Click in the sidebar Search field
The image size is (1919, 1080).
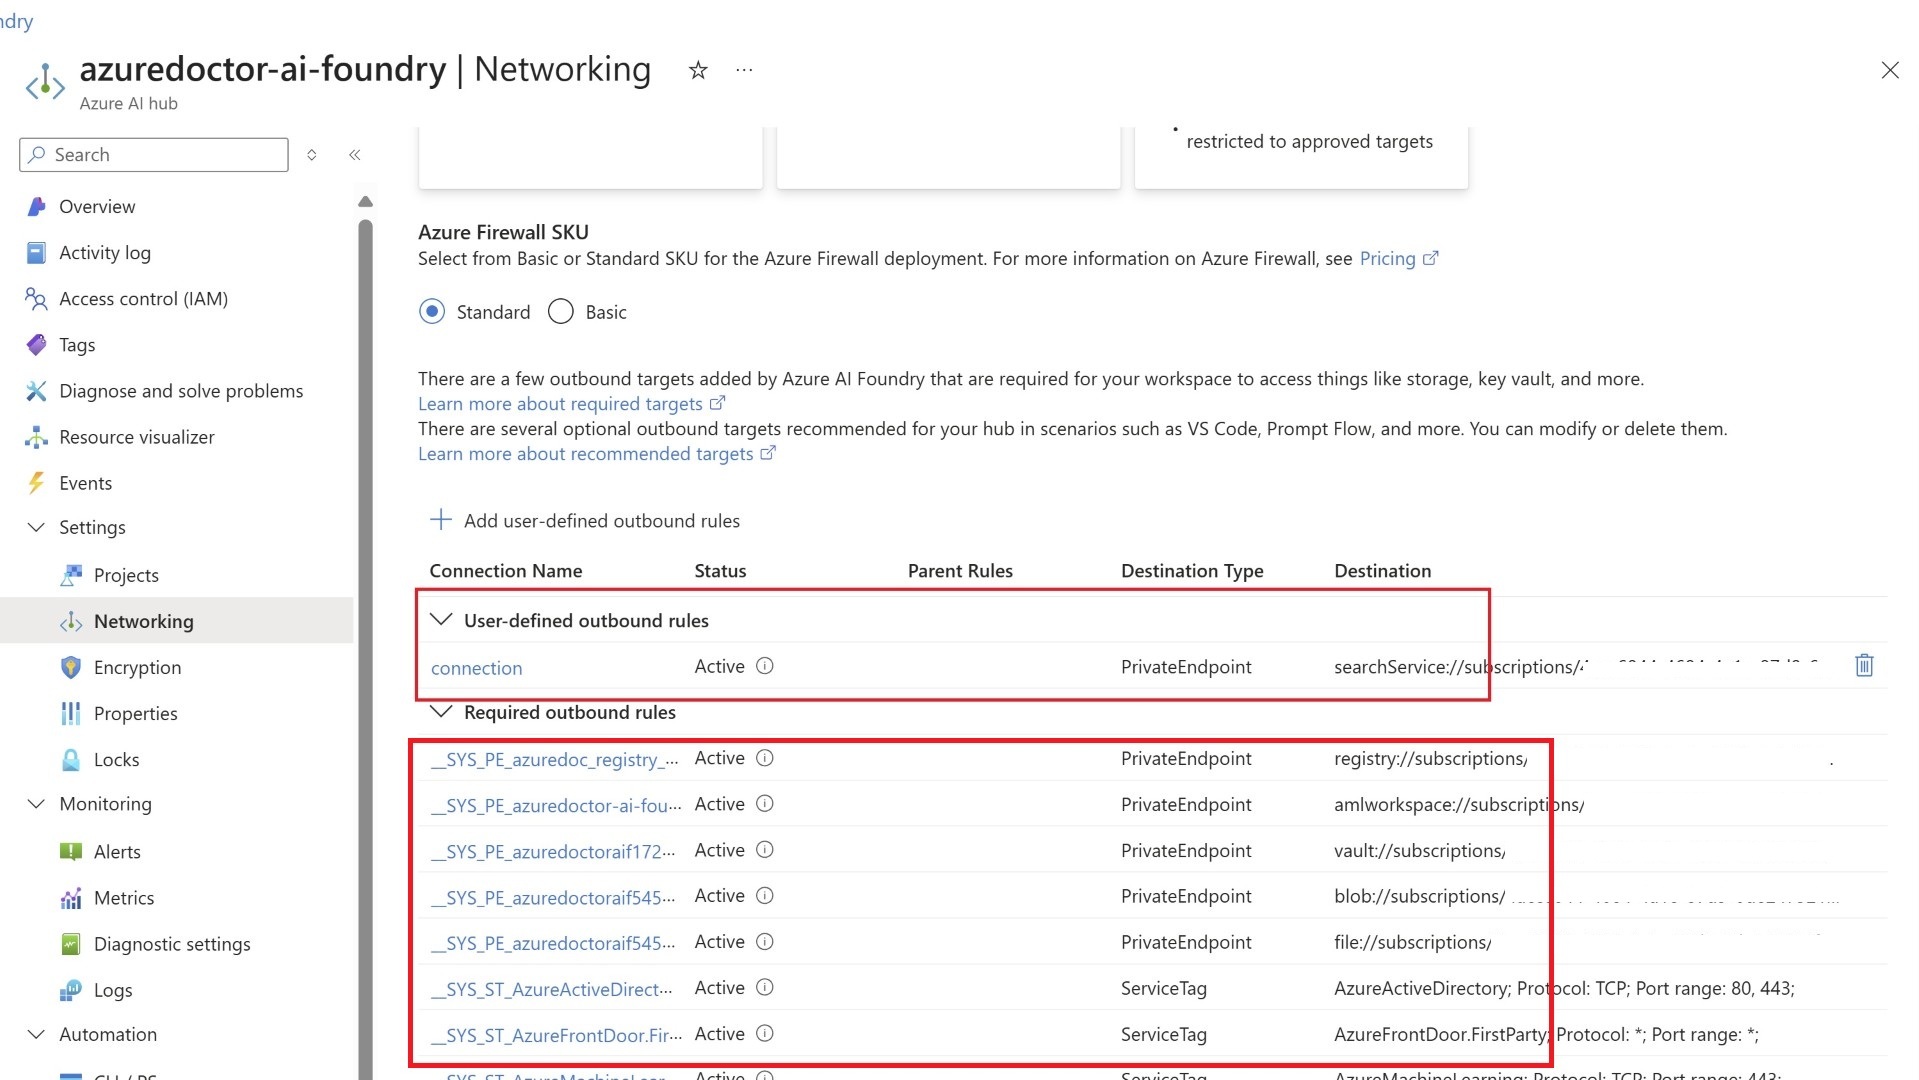(154, 155)
